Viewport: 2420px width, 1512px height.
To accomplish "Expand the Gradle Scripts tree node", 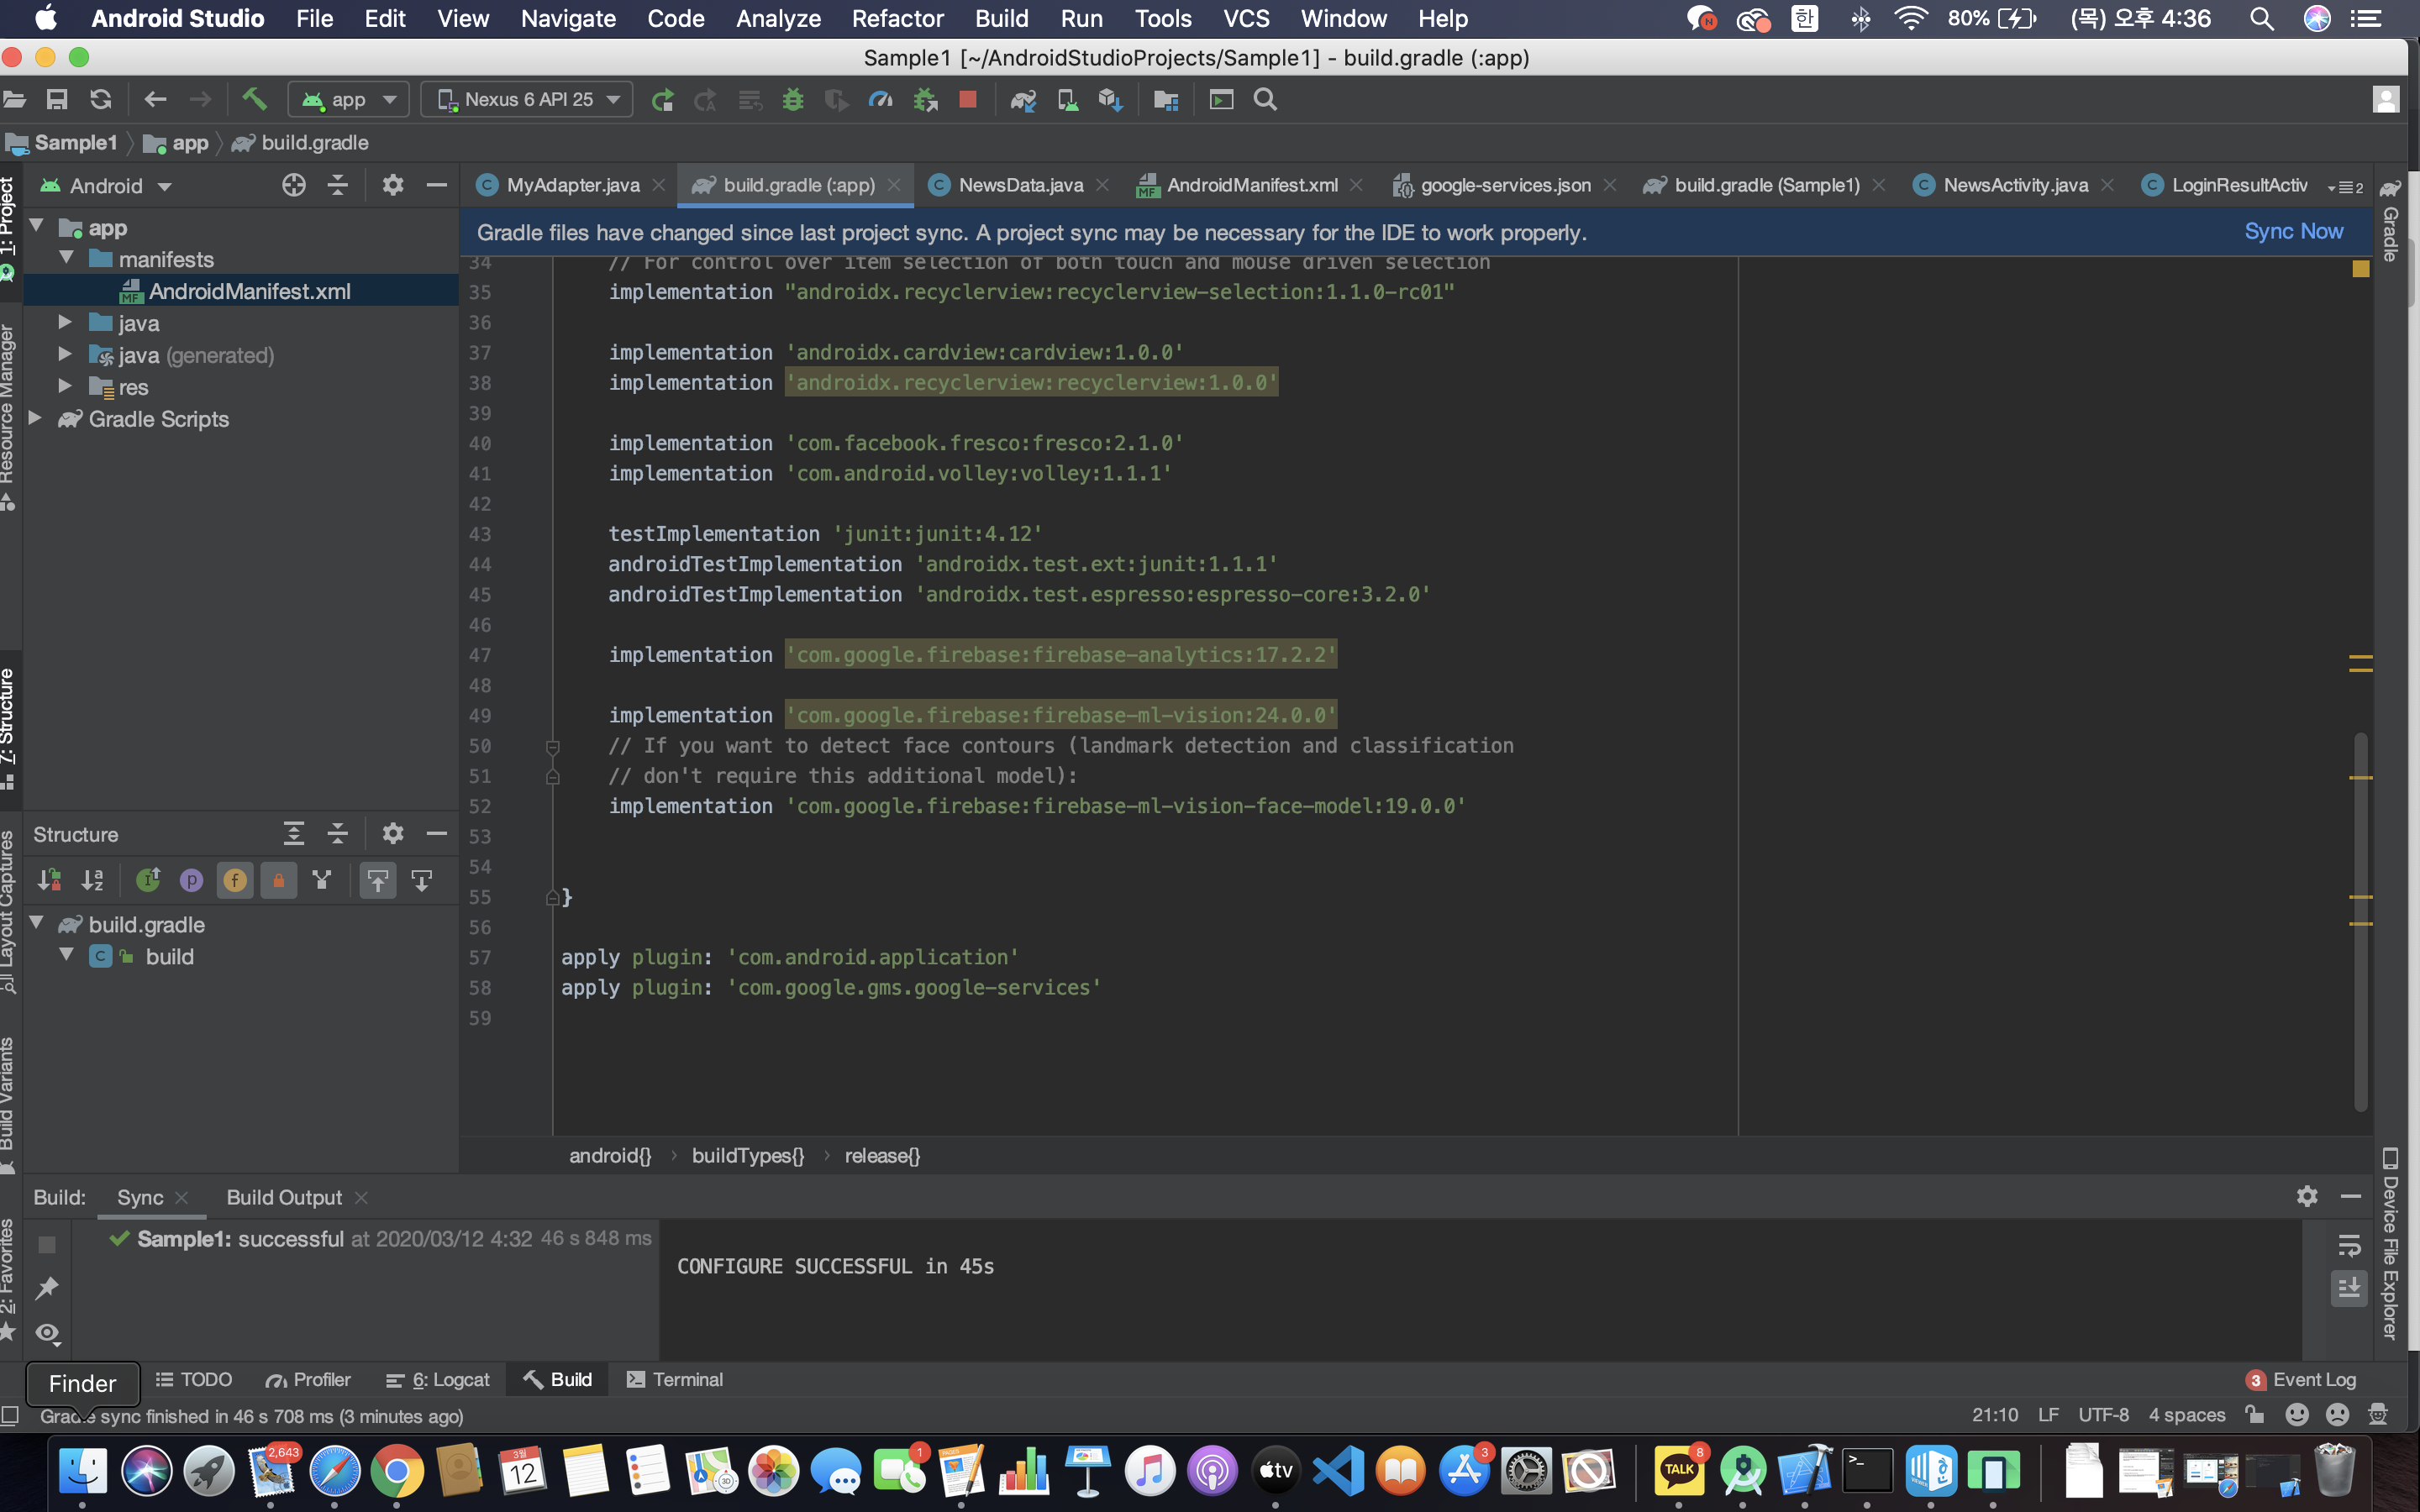I will tap(36, 419).
